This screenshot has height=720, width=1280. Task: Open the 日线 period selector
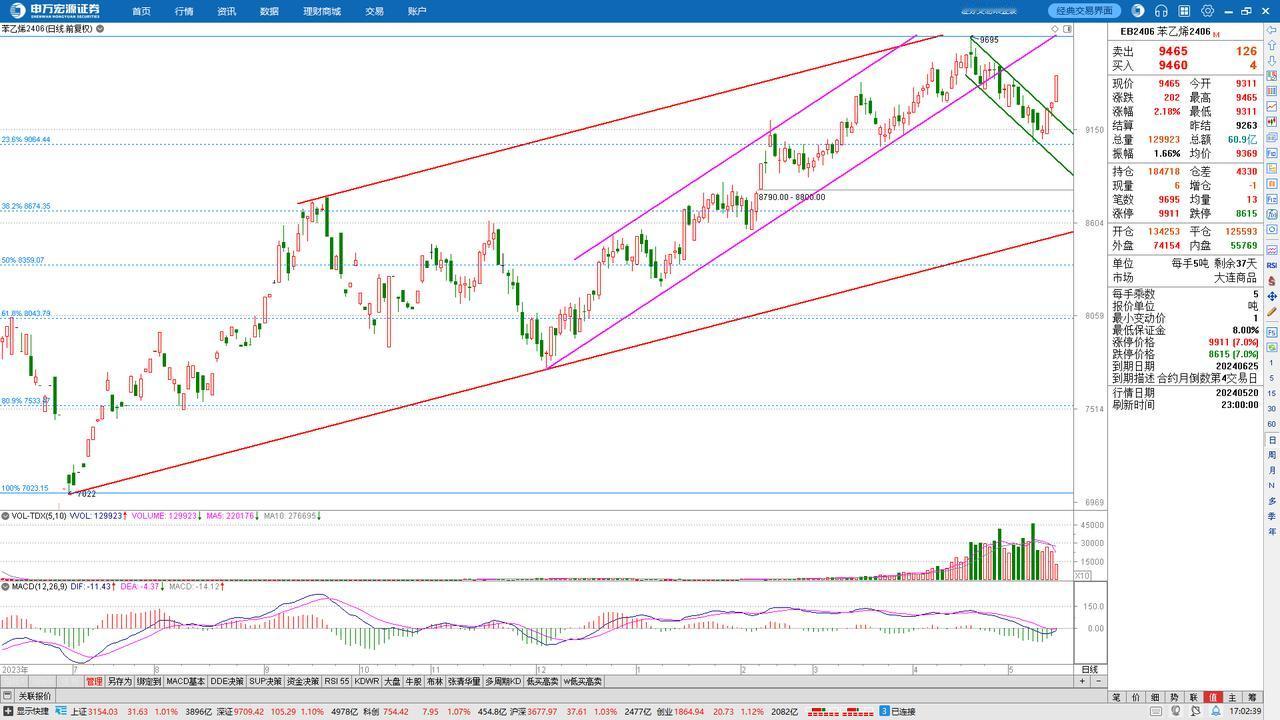coord(1089,669)
